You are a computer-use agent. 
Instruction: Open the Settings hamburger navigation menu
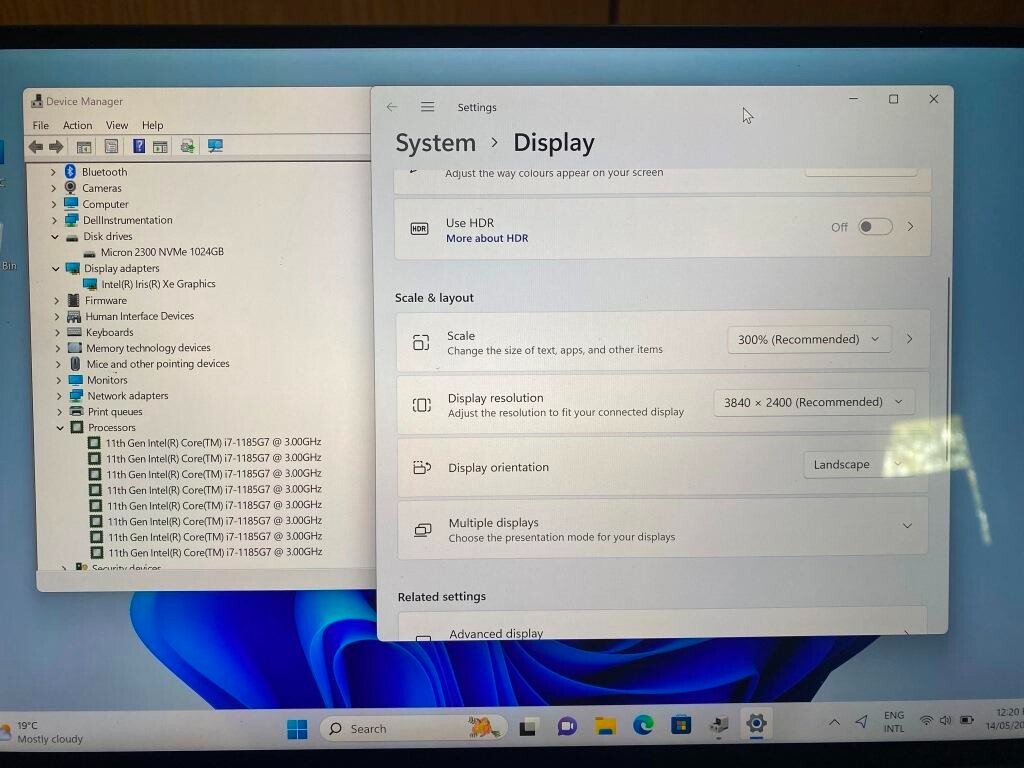tap(427, 106)
